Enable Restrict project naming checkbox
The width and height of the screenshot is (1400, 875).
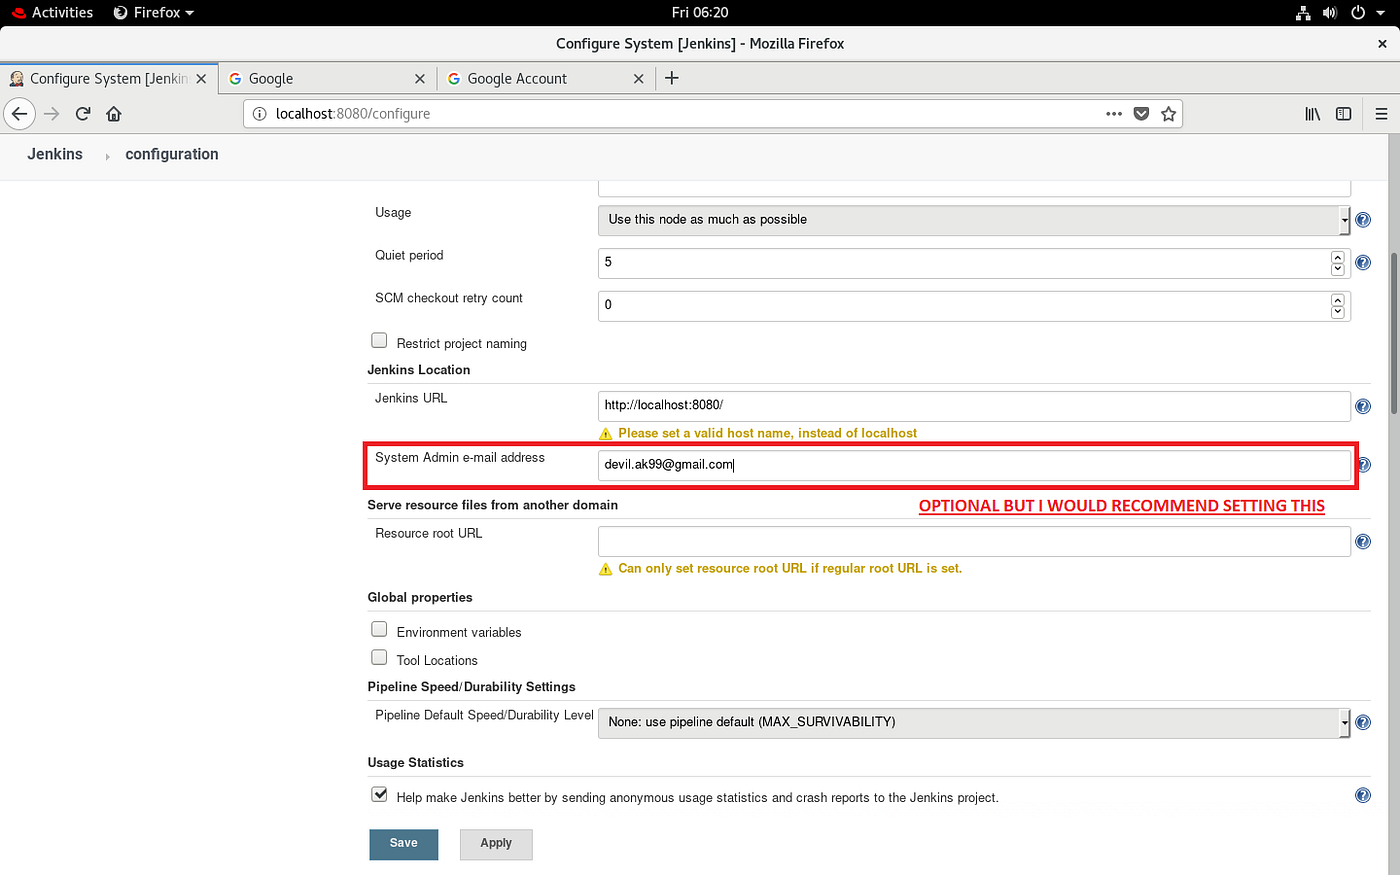(x=379, y=341)
